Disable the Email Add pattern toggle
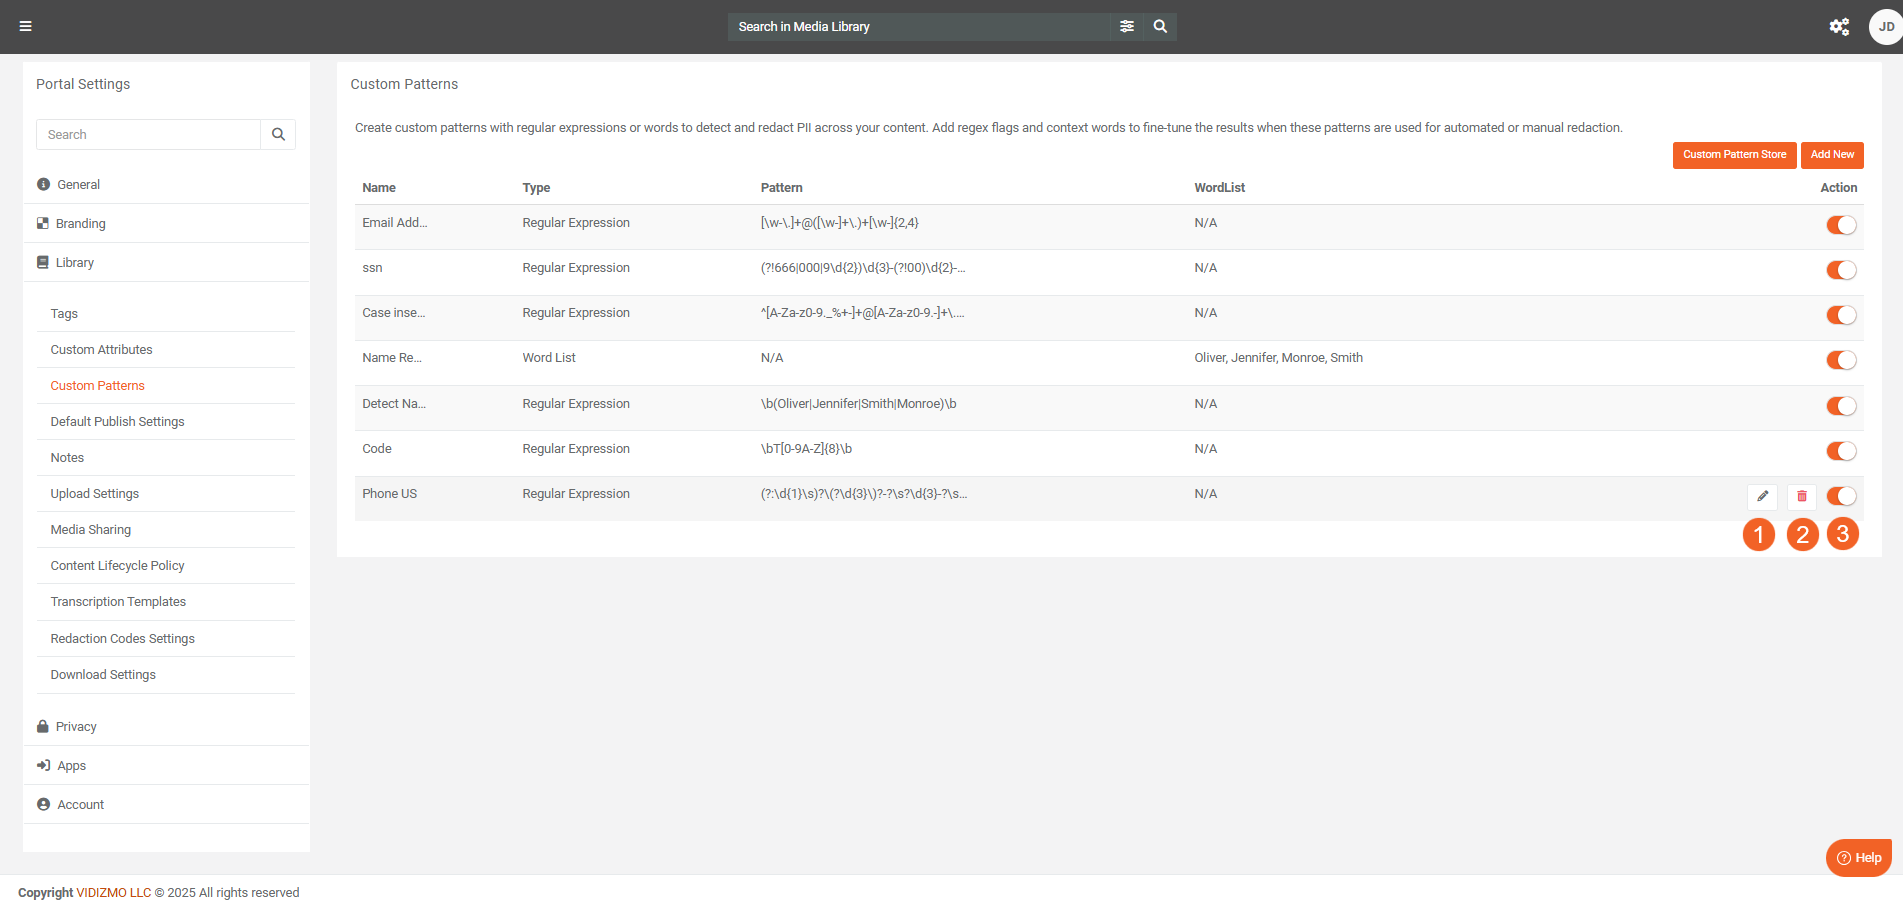The width and height of the screenshot is (1903, 910). click(x=1841, y=225)
